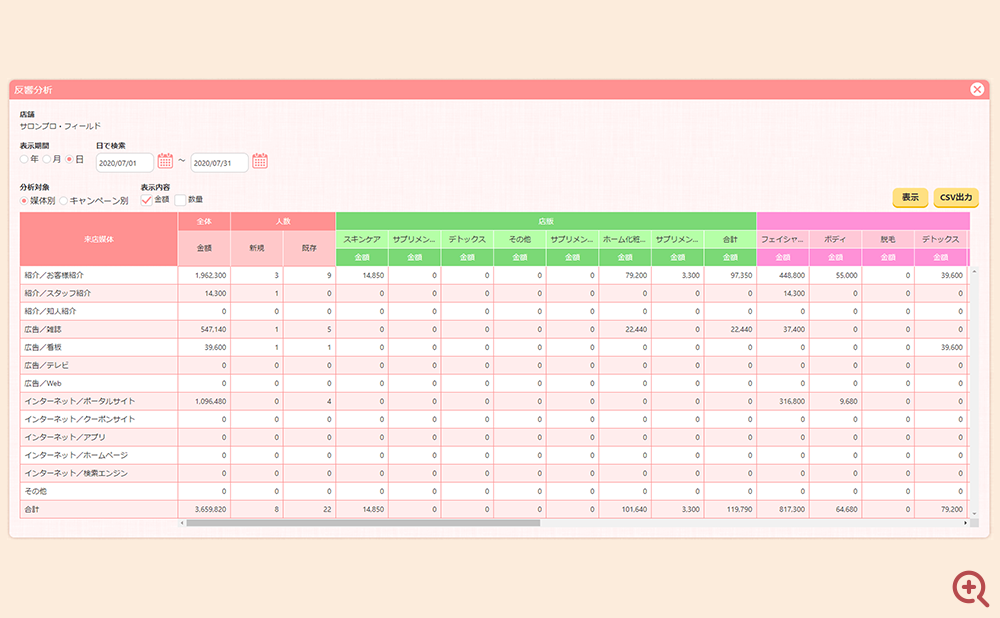Click the 97,350 cell

pos(730,276)
